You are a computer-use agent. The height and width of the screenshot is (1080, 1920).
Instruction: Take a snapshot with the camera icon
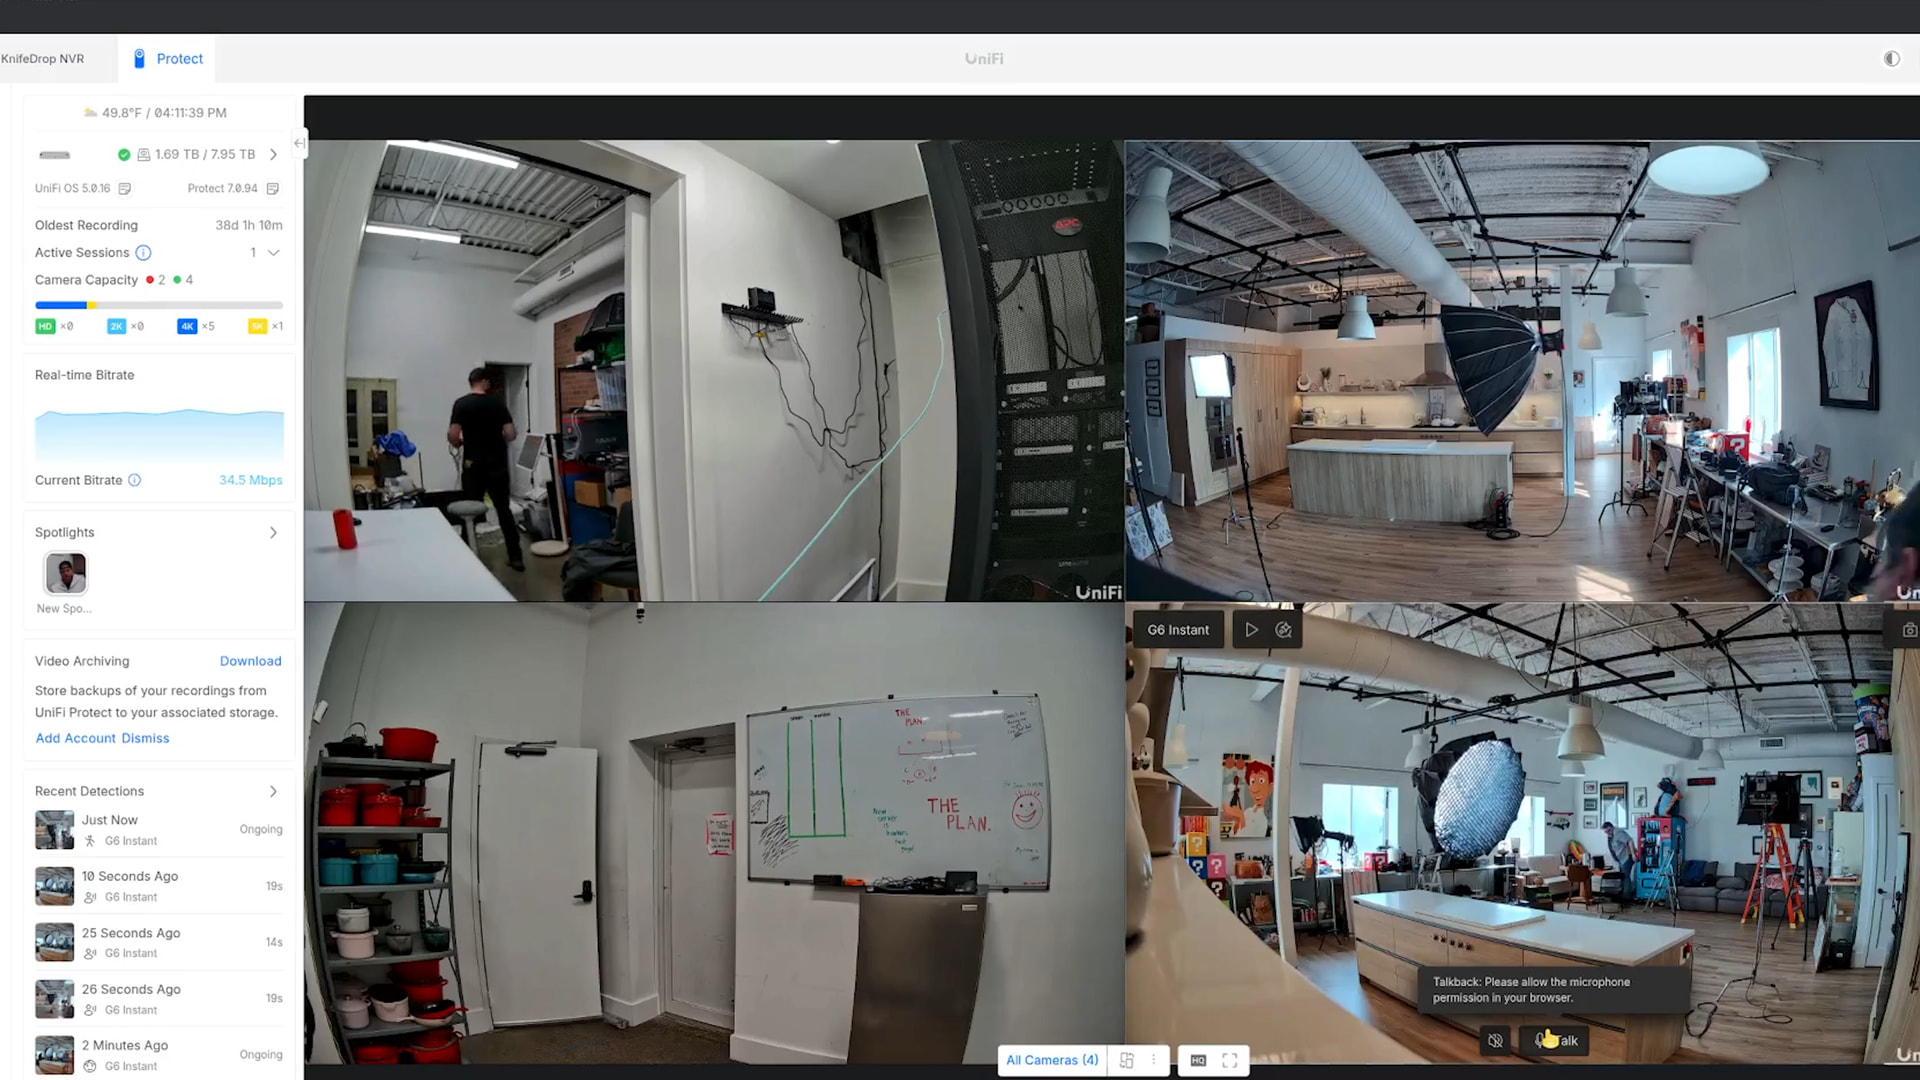[x=1909, y=630]
